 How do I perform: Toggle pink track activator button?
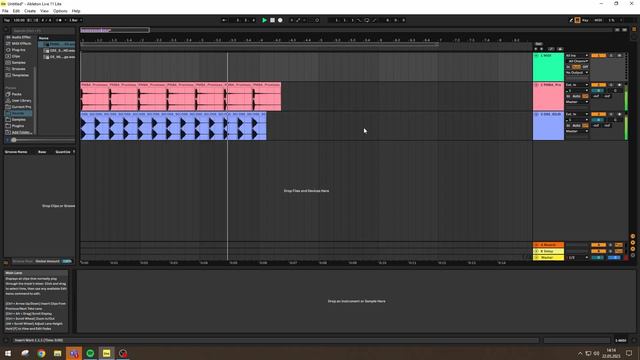[x=598, y=85]
